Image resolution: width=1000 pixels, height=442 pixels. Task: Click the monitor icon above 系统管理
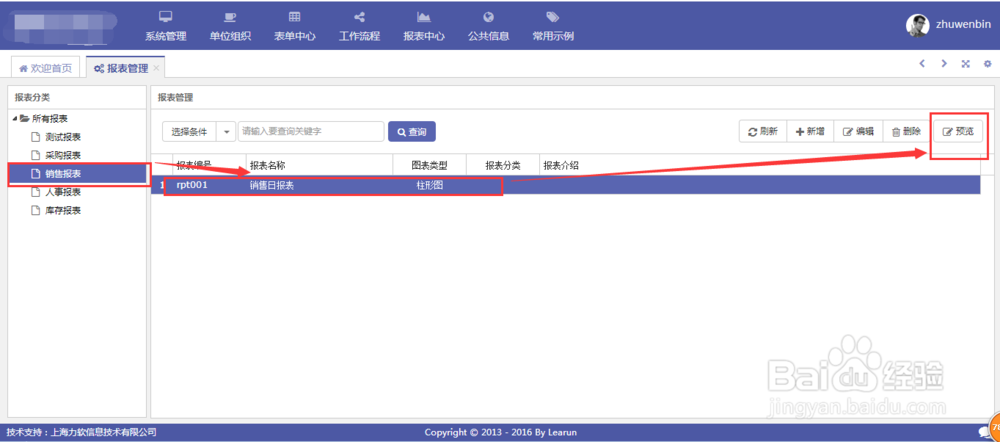[166, 17]
